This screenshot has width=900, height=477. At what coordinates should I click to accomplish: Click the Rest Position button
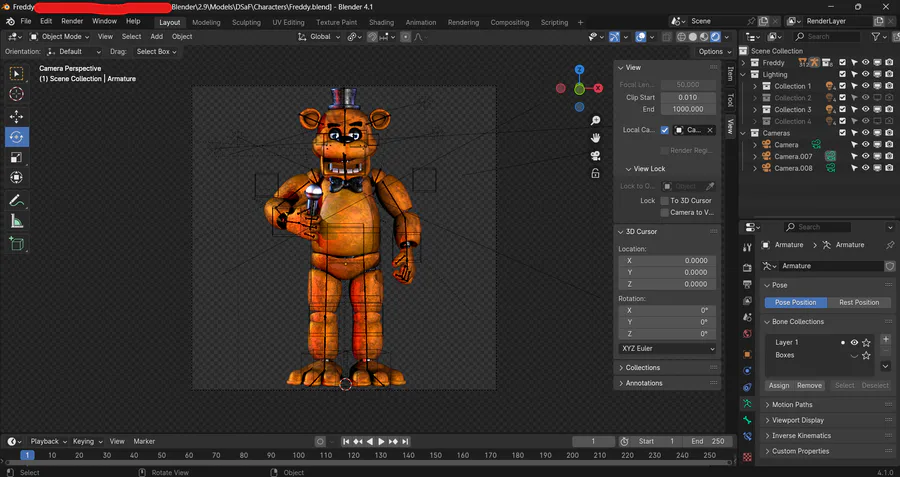(858, 302)
